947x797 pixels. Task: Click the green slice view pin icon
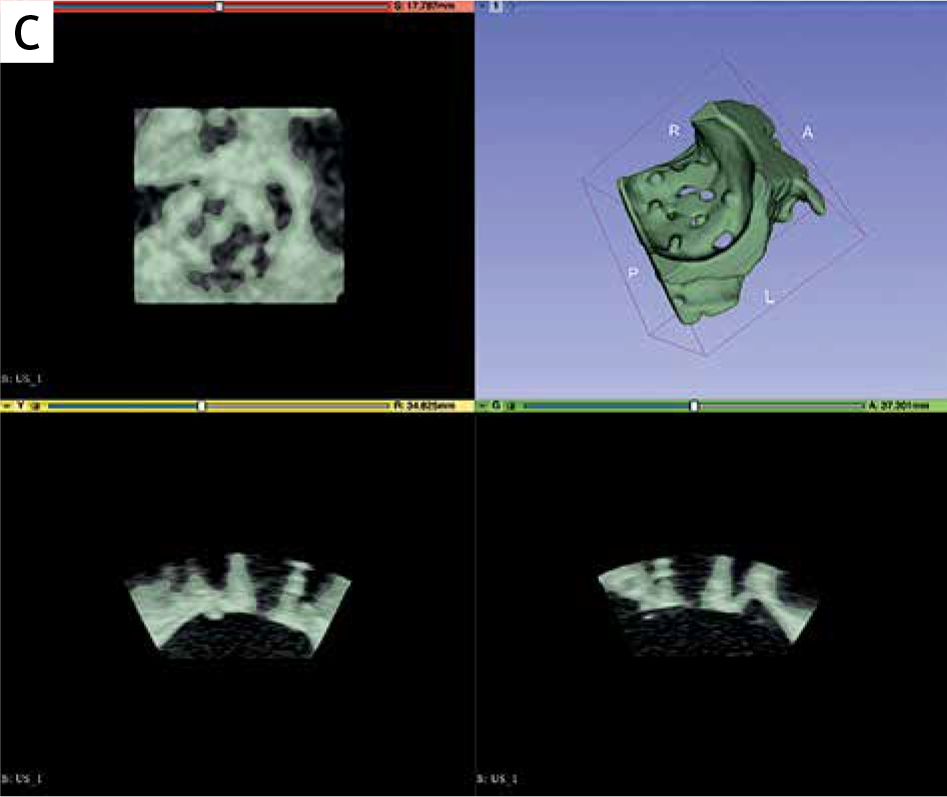[483, 406]
